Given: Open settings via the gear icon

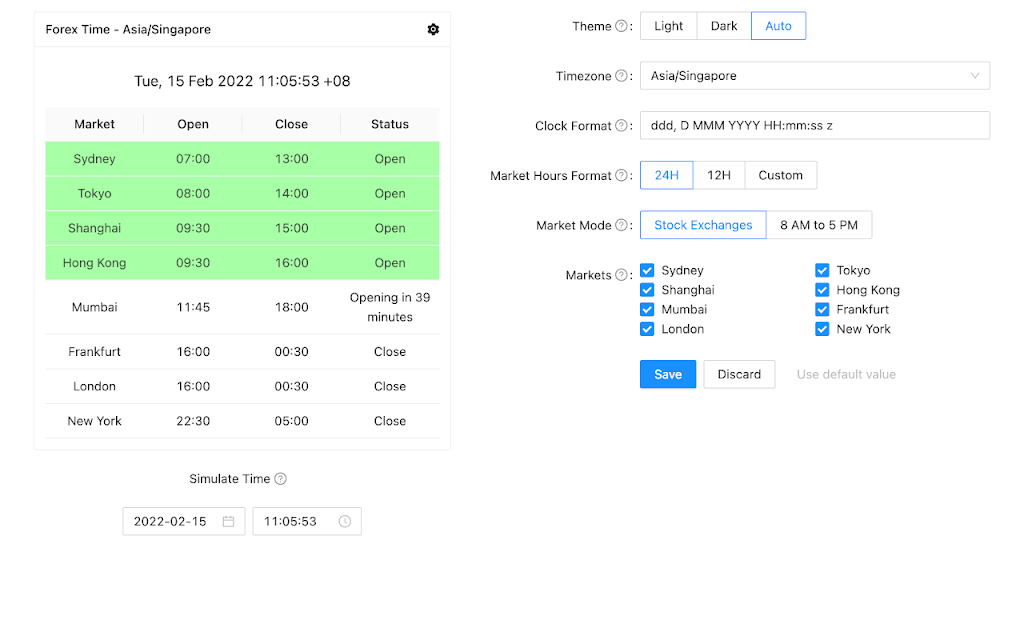Looking at the screenshot, I should pos(433,29).
